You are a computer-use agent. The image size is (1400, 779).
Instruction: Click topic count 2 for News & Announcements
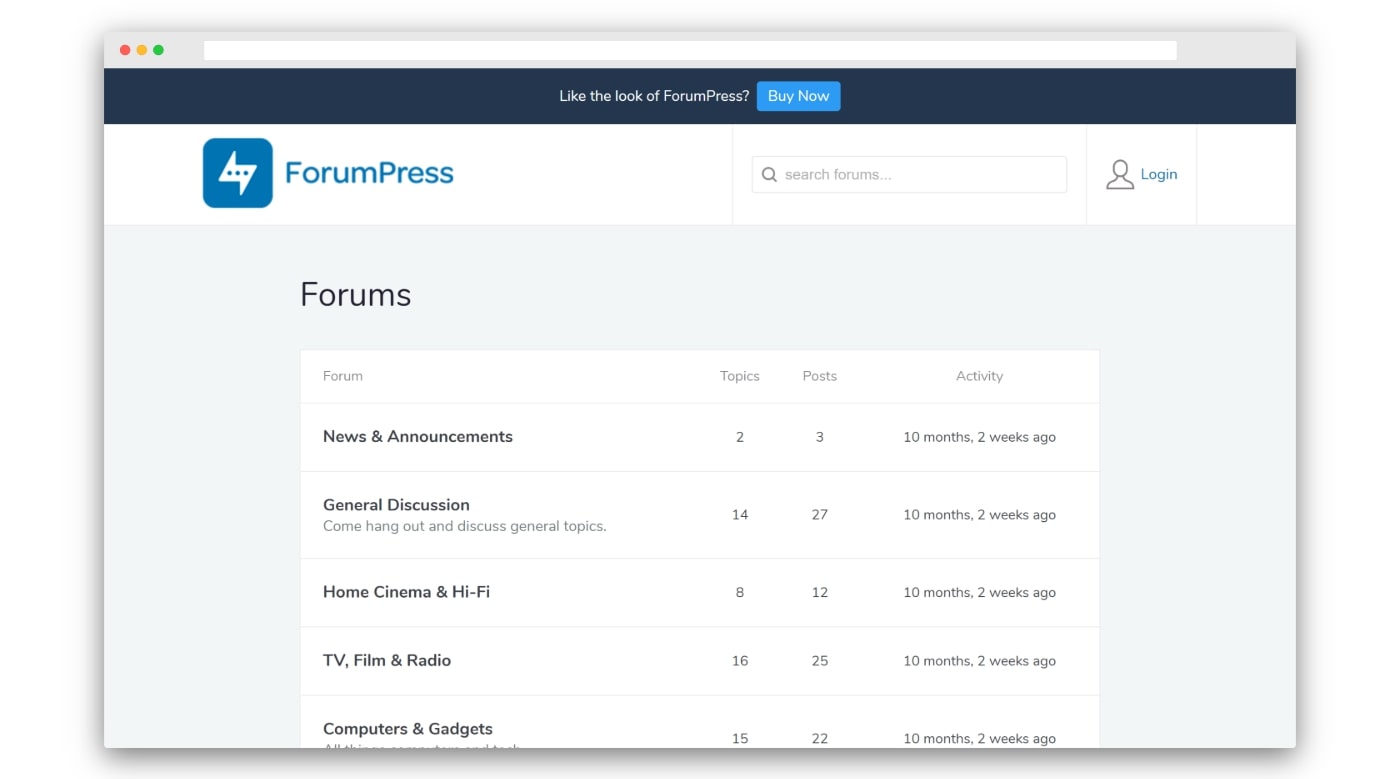[x=740, y=437]
